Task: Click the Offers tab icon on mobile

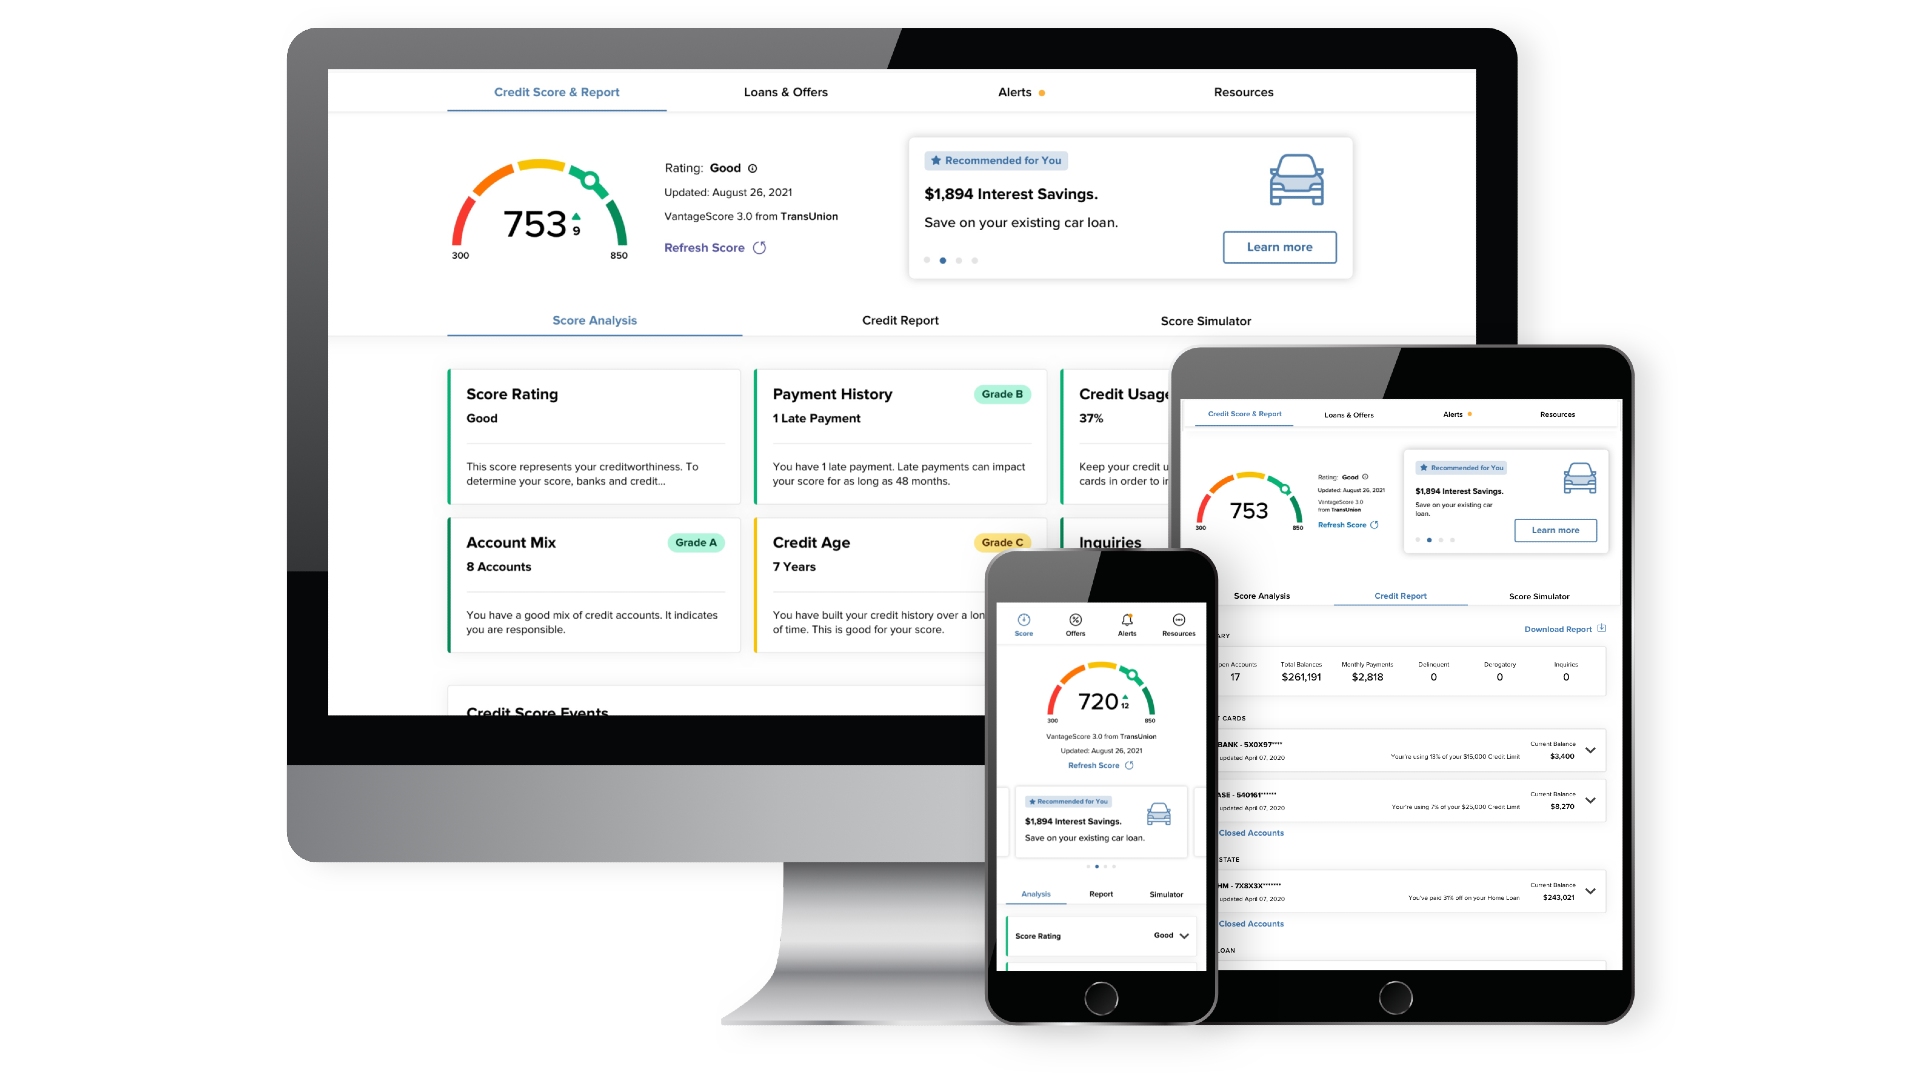Action: 1076,621
